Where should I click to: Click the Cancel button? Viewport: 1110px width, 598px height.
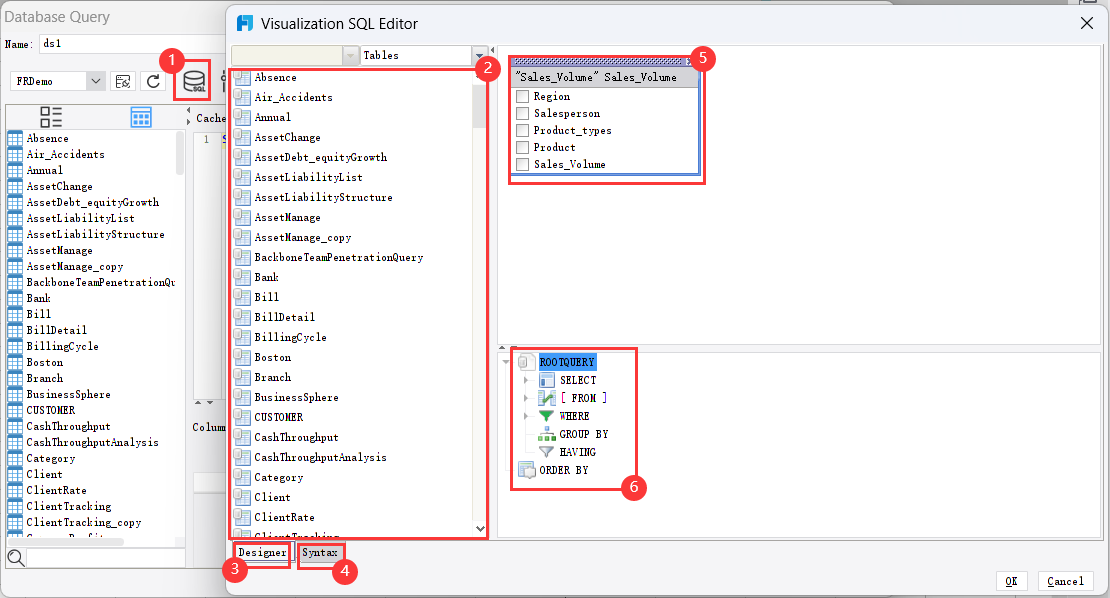coord(1065,581)
